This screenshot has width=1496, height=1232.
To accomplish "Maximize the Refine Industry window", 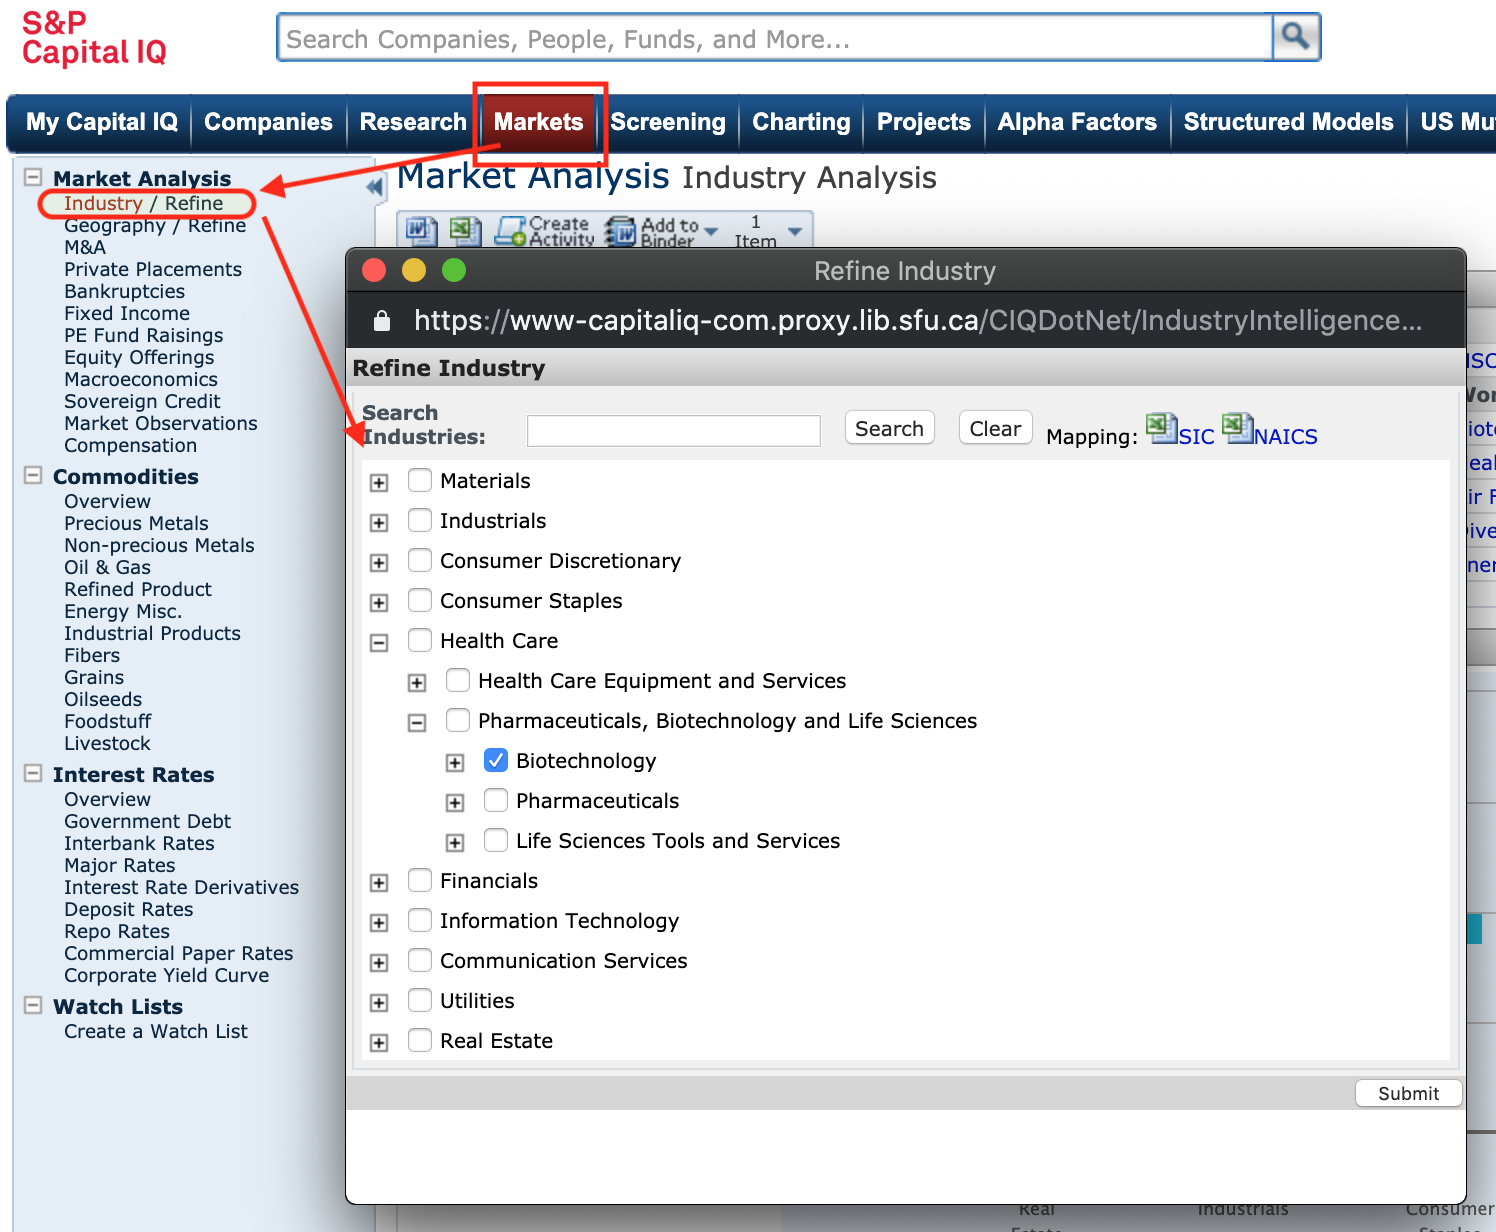I will point(454,270).
